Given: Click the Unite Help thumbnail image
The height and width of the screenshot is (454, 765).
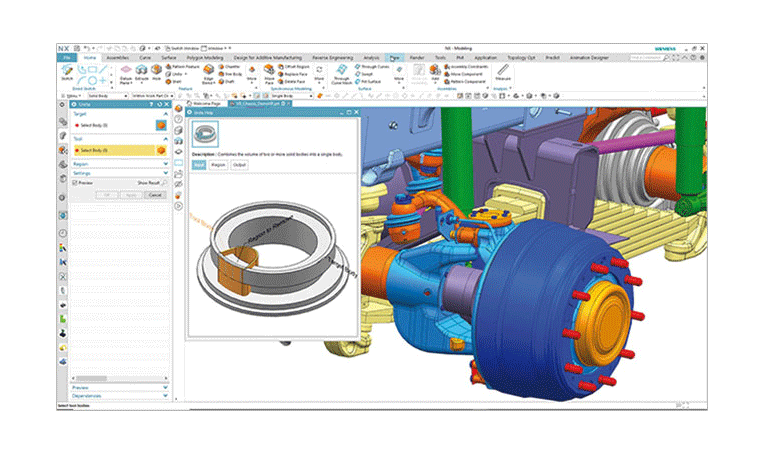Looking at the screenshot, I should [x=205, y=134].
